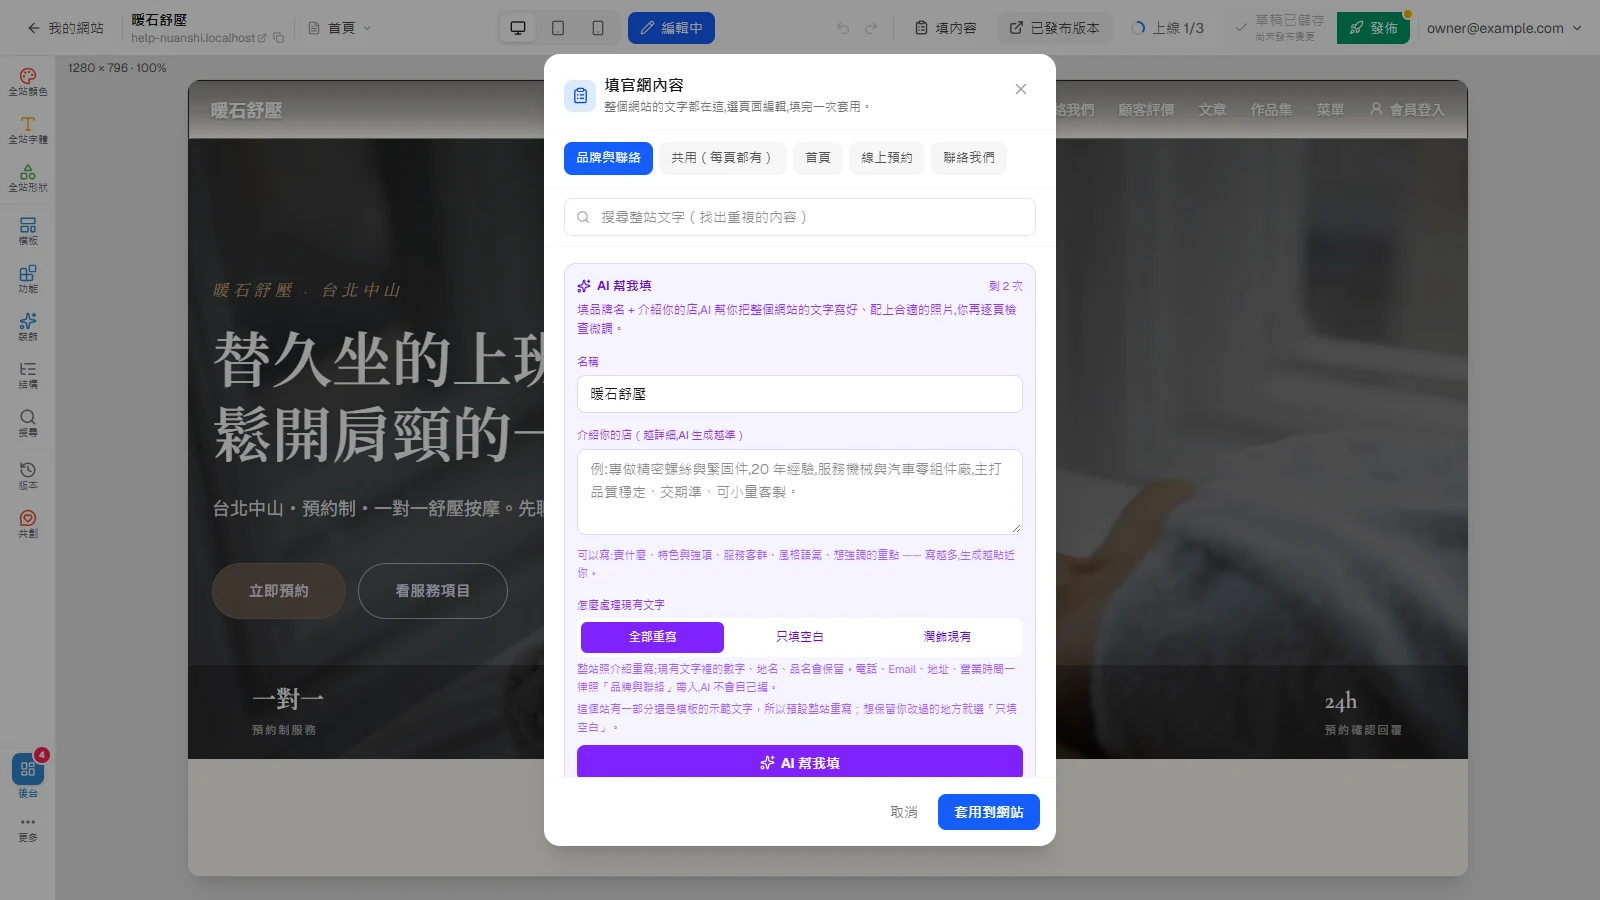Viewport: 1600px width, 900px height.
Task: Open the 共創 co-creation panel
Action: point(28,524)
